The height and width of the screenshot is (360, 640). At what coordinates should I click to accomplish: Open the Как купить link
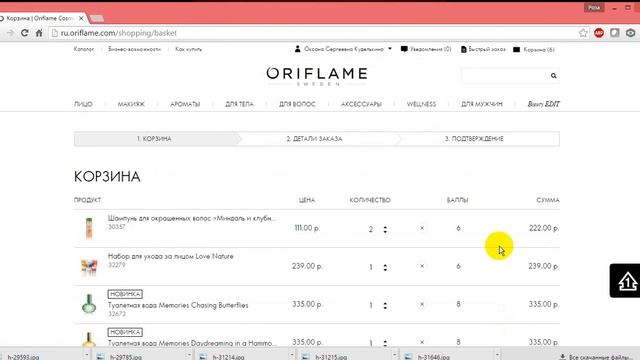(188, 49)
